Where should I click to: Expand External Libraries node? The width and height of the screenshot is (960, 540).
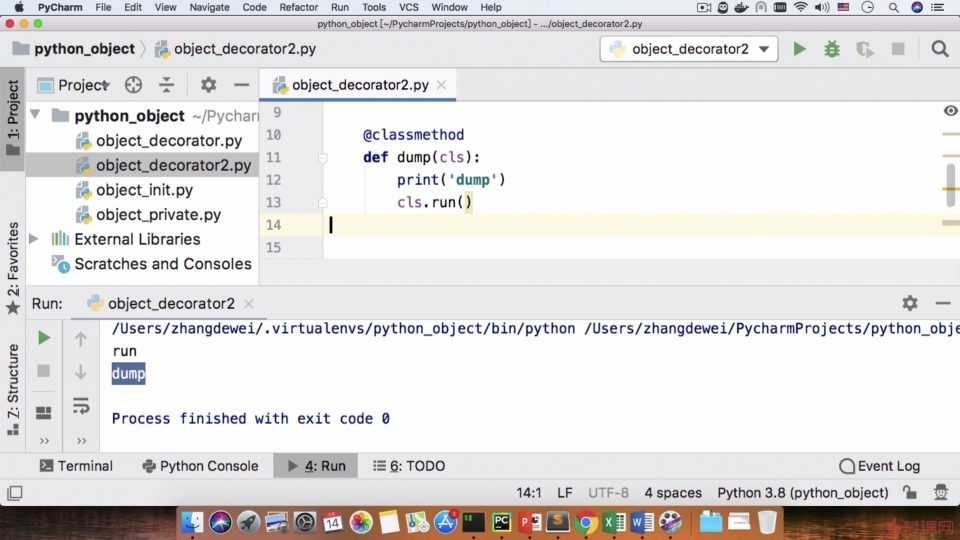coord(34,239)
